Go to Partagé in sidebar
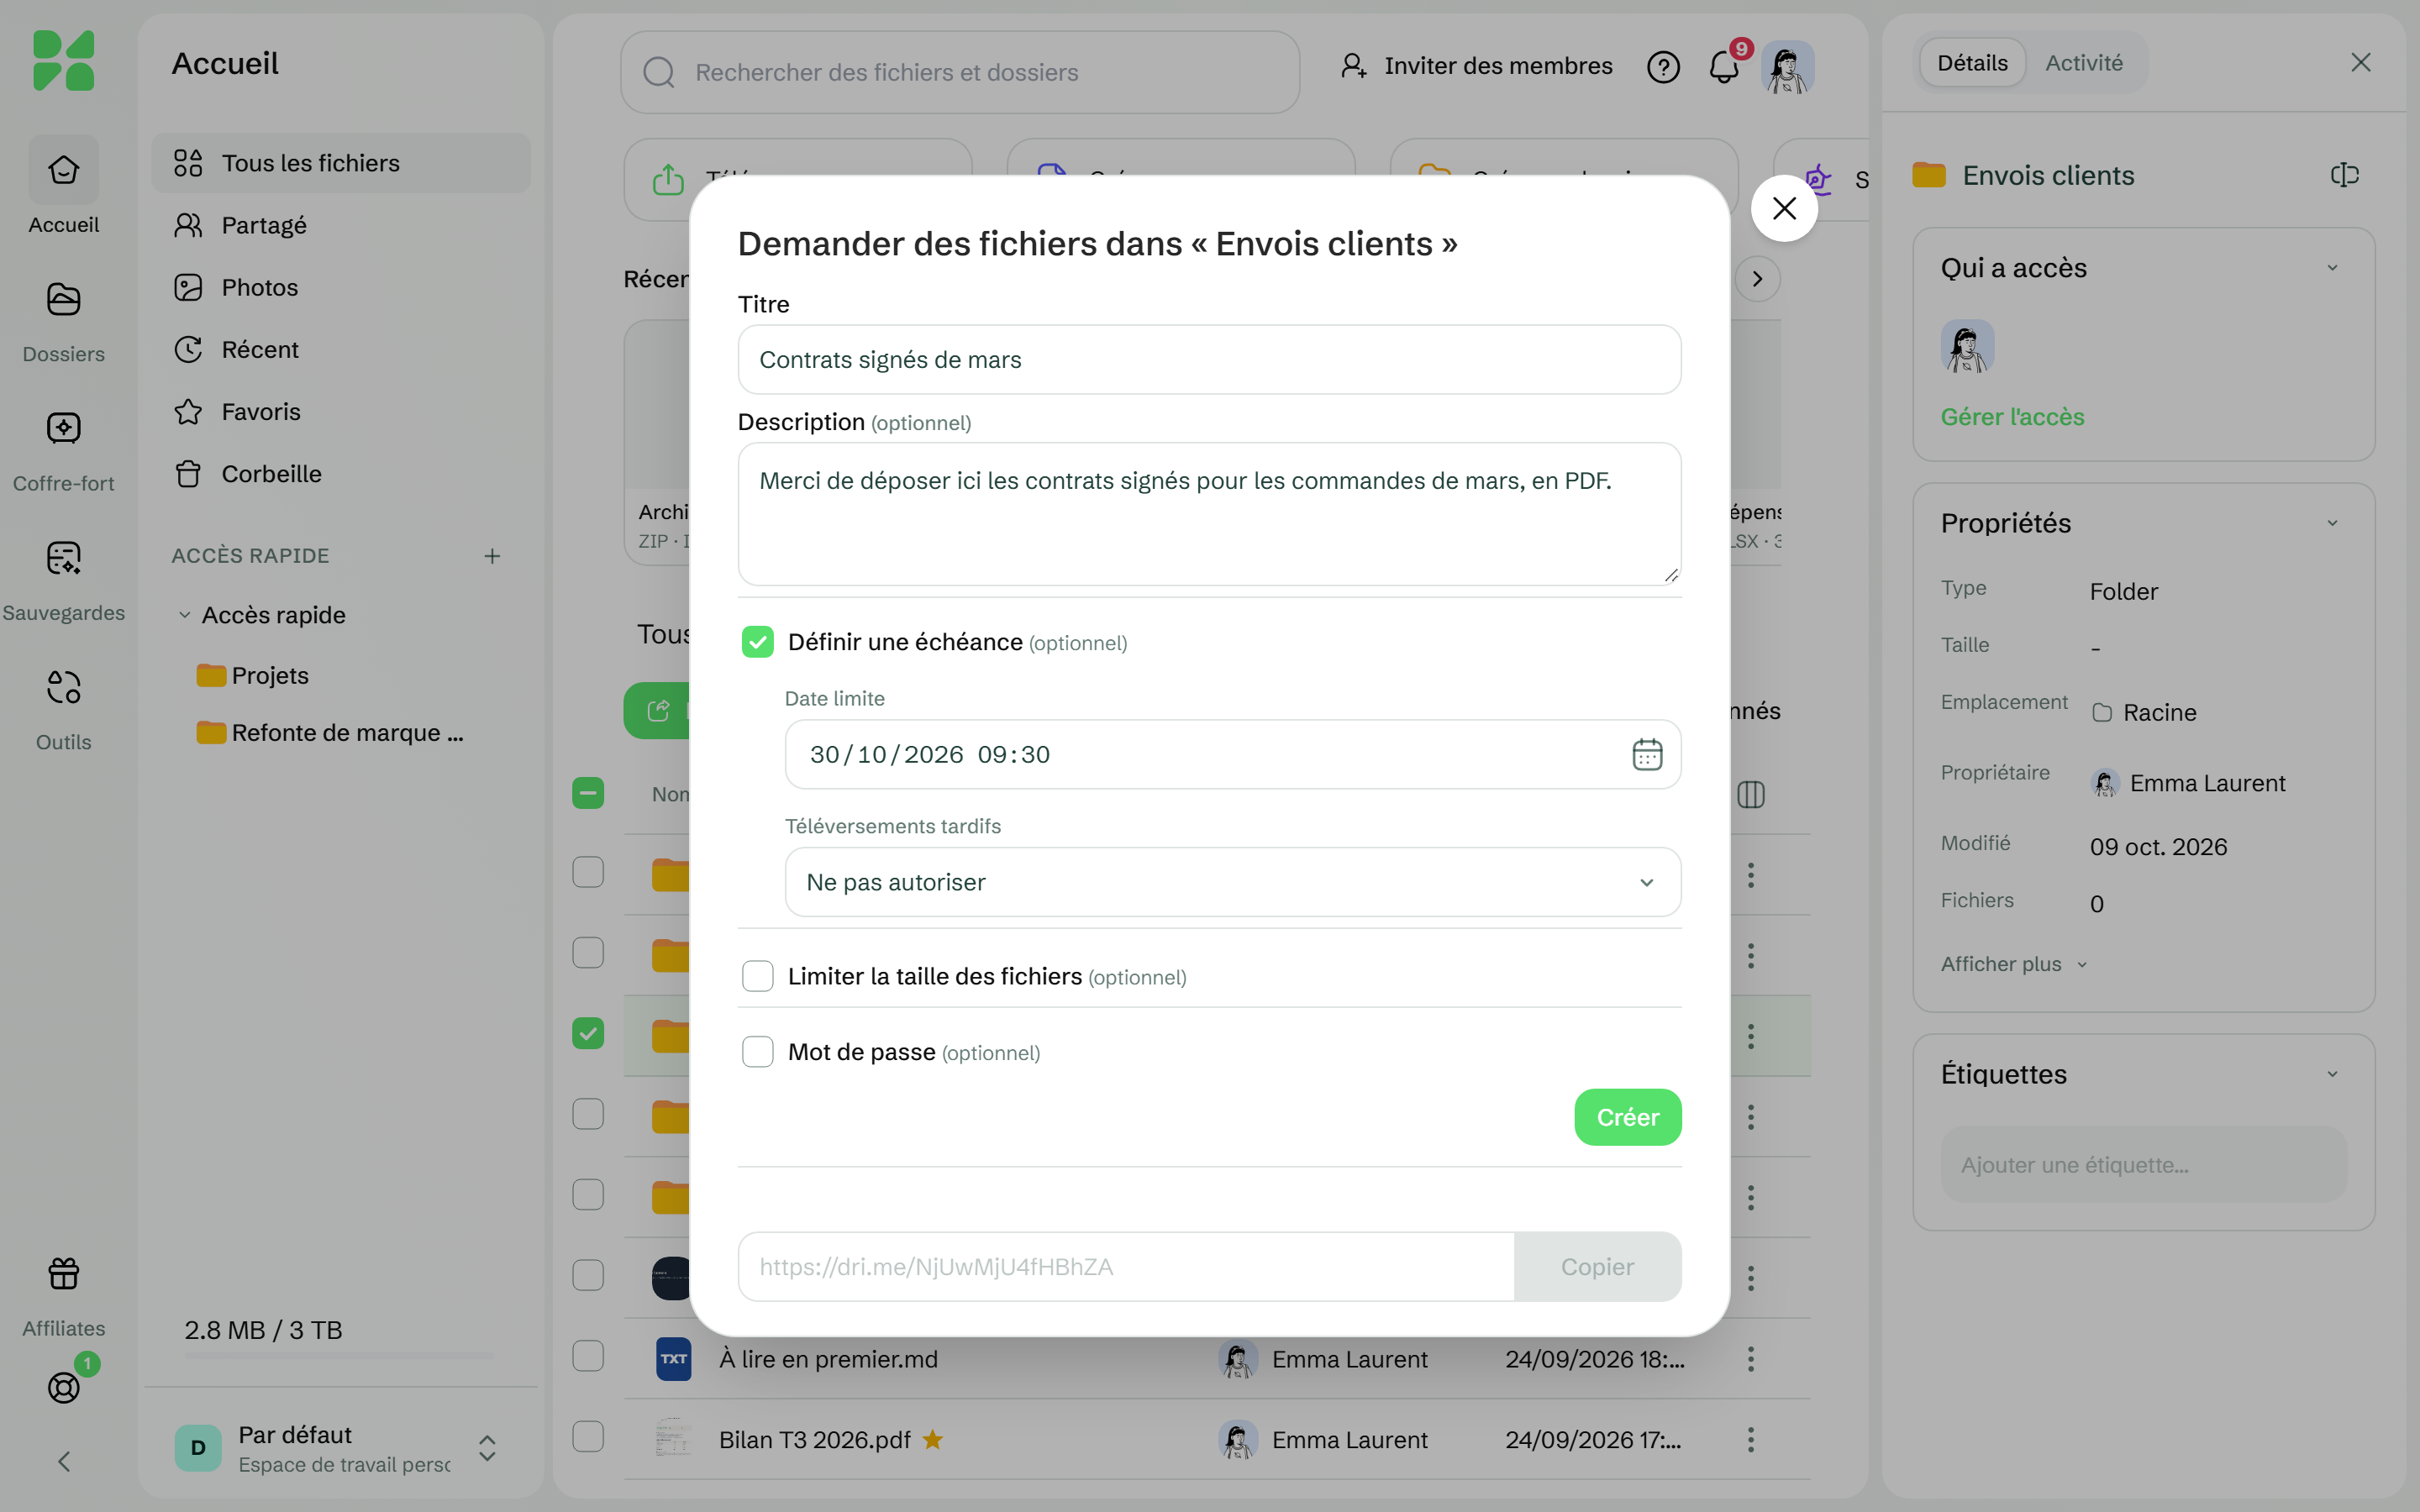The image size is (2420, 1512). [340, 225]
